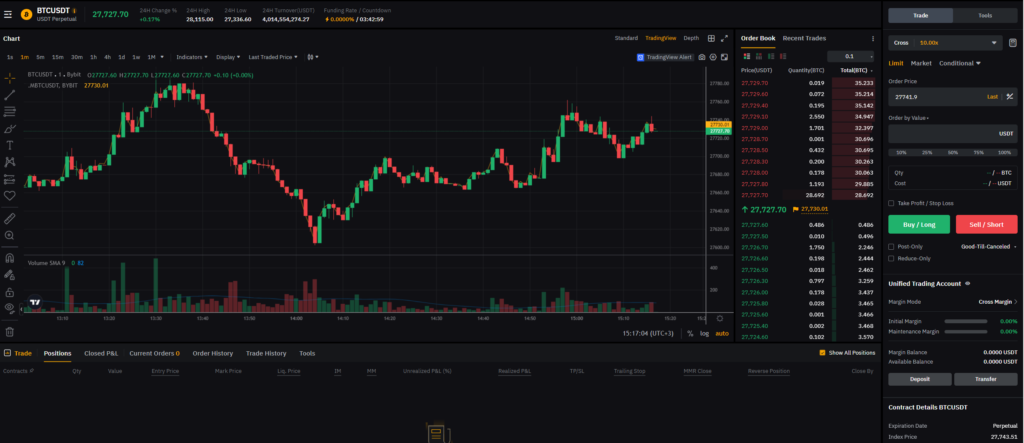Check Take Profit / Stop Loss
The width and height of the screenshot is (1024, 443).
pyautogui.click(x=891, y=203)
